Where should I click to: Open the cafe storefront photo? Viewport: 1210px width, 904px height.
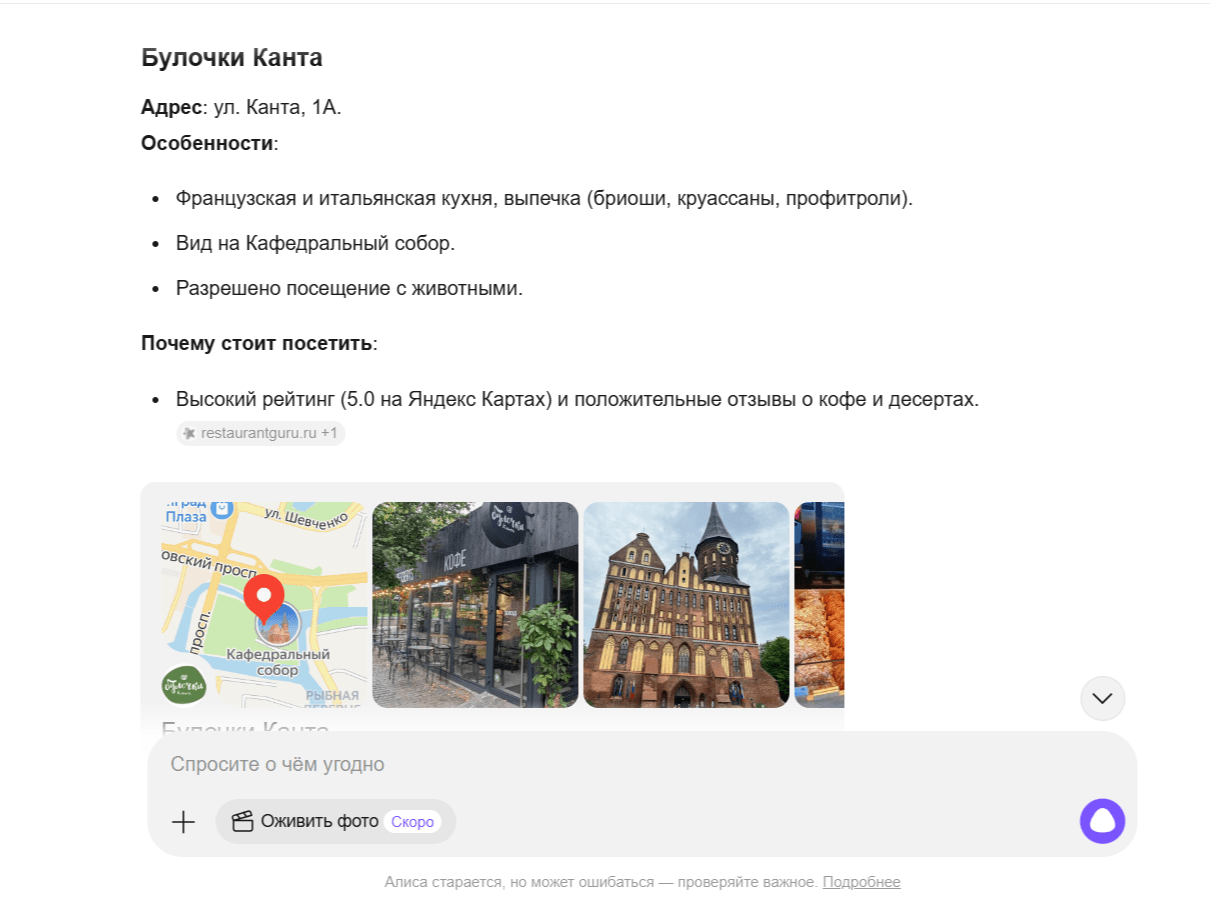[x=475, y=604]
